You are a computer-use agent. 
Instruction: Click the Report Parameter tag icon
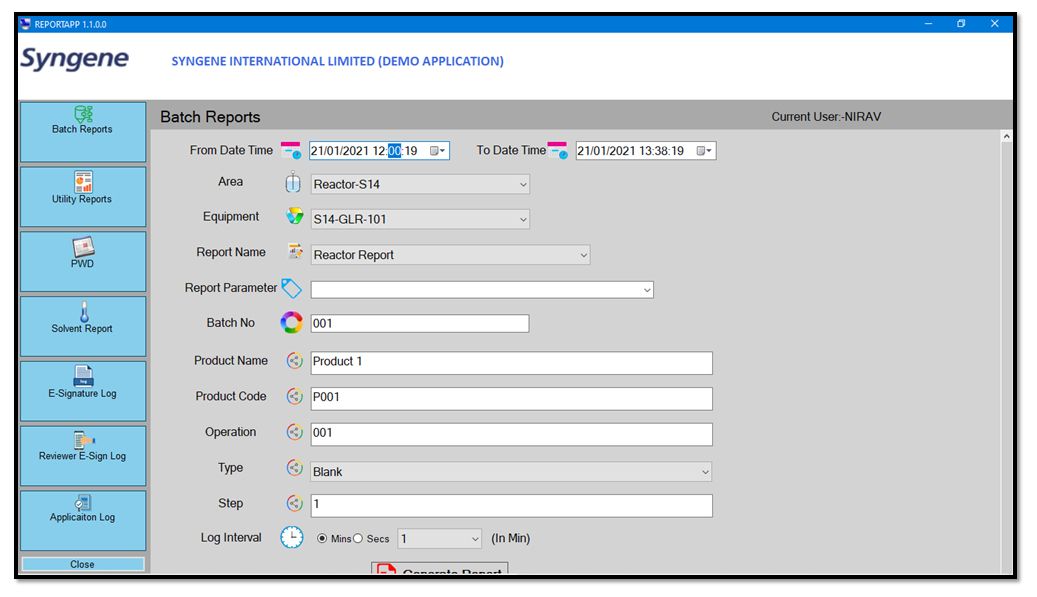pyautogui.click(x=292, y=288)
